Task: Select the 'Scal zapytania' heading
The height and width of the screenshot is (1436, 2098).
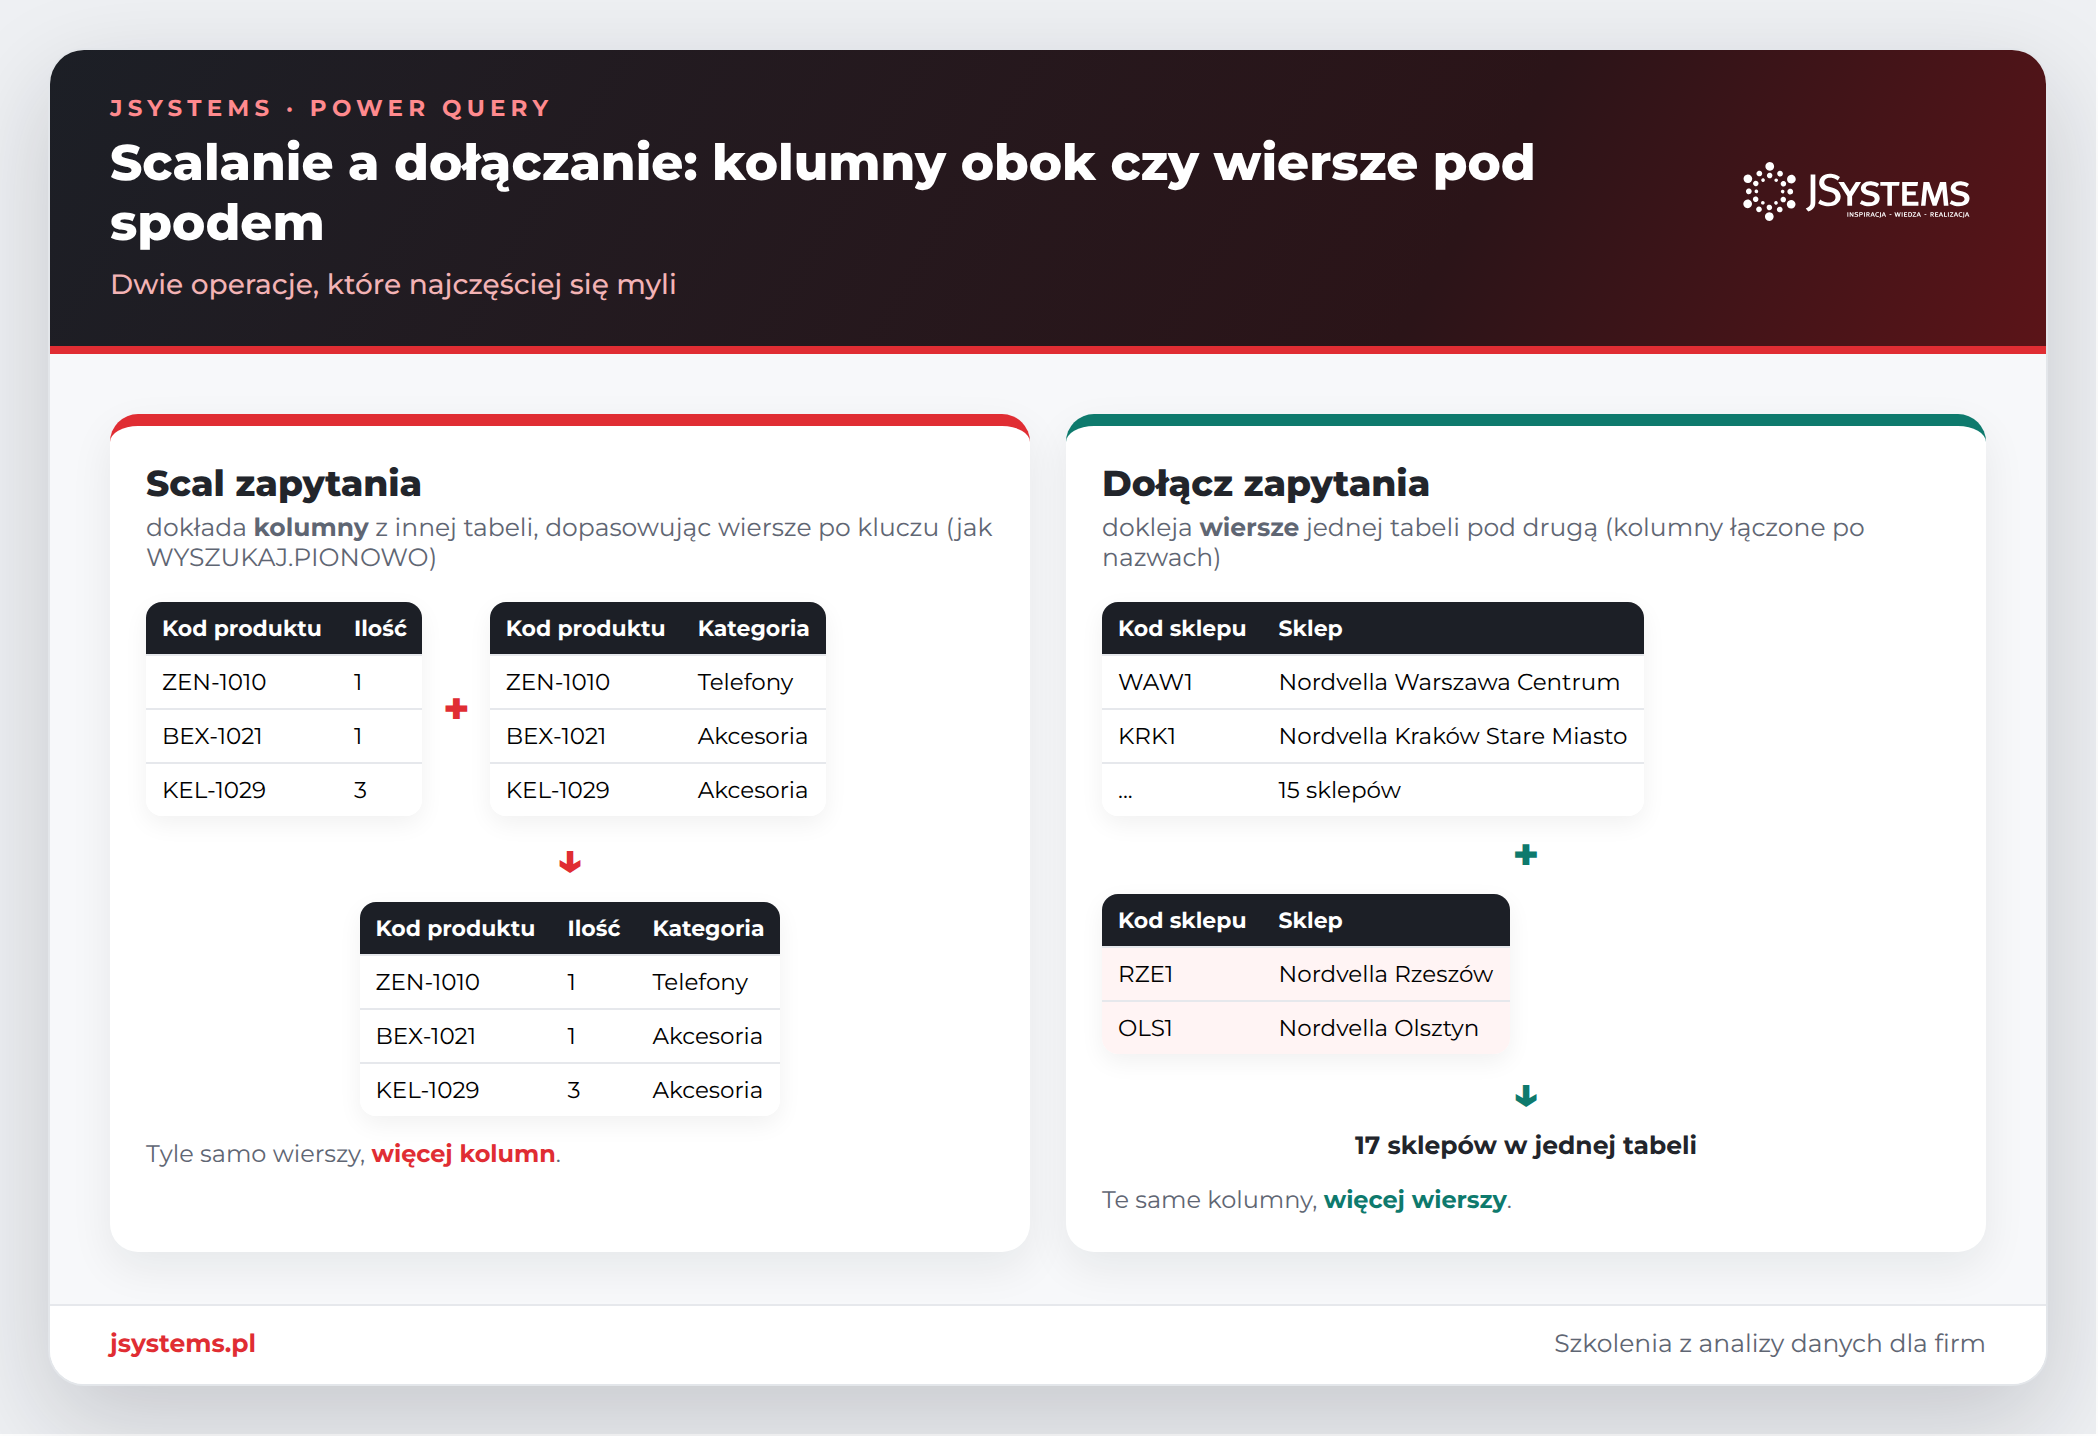Action: tap(283, 483)
